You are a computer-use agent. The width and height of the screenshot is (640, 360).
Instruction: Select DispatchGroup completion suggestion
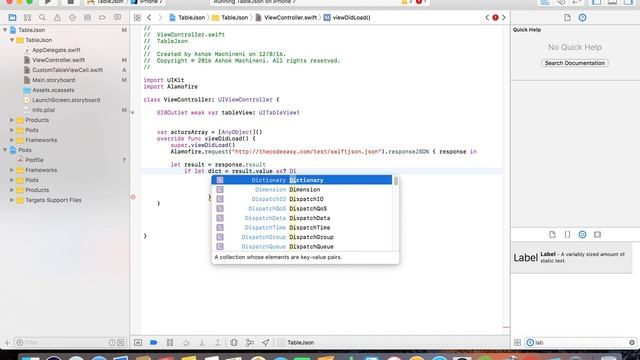pos(302,237)
